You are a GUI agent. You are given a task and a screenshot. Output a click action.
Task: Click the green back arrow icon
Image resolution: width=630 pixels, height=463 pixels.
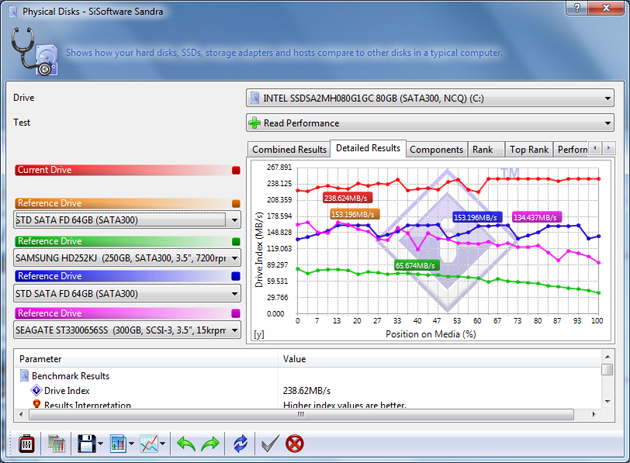coord(186,444)
